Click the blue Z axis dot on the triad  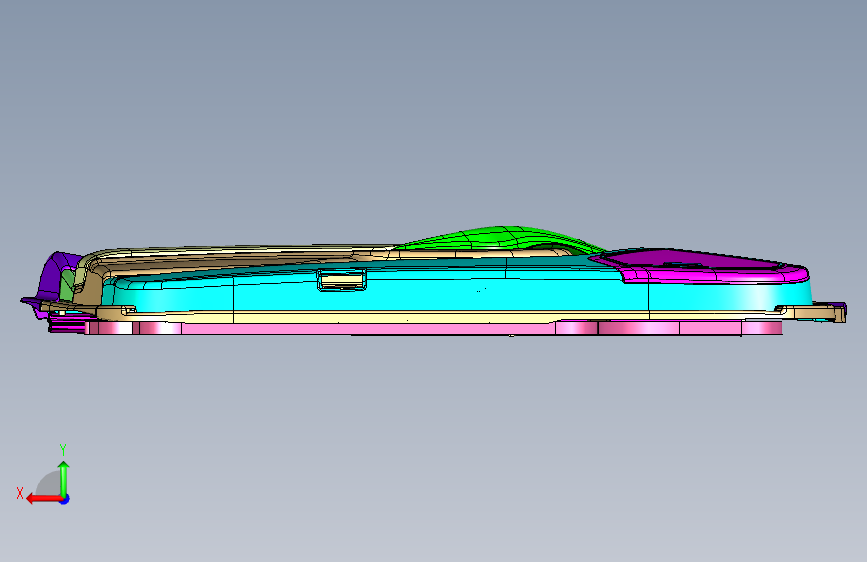(x=65, y=499)
